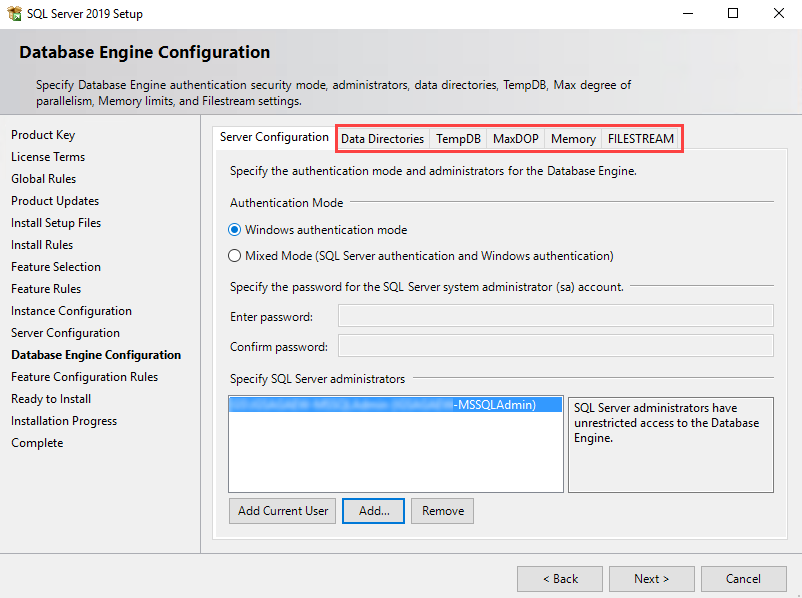Click the Install Setup Files step
802x598 pixels.
click(56, 223)
